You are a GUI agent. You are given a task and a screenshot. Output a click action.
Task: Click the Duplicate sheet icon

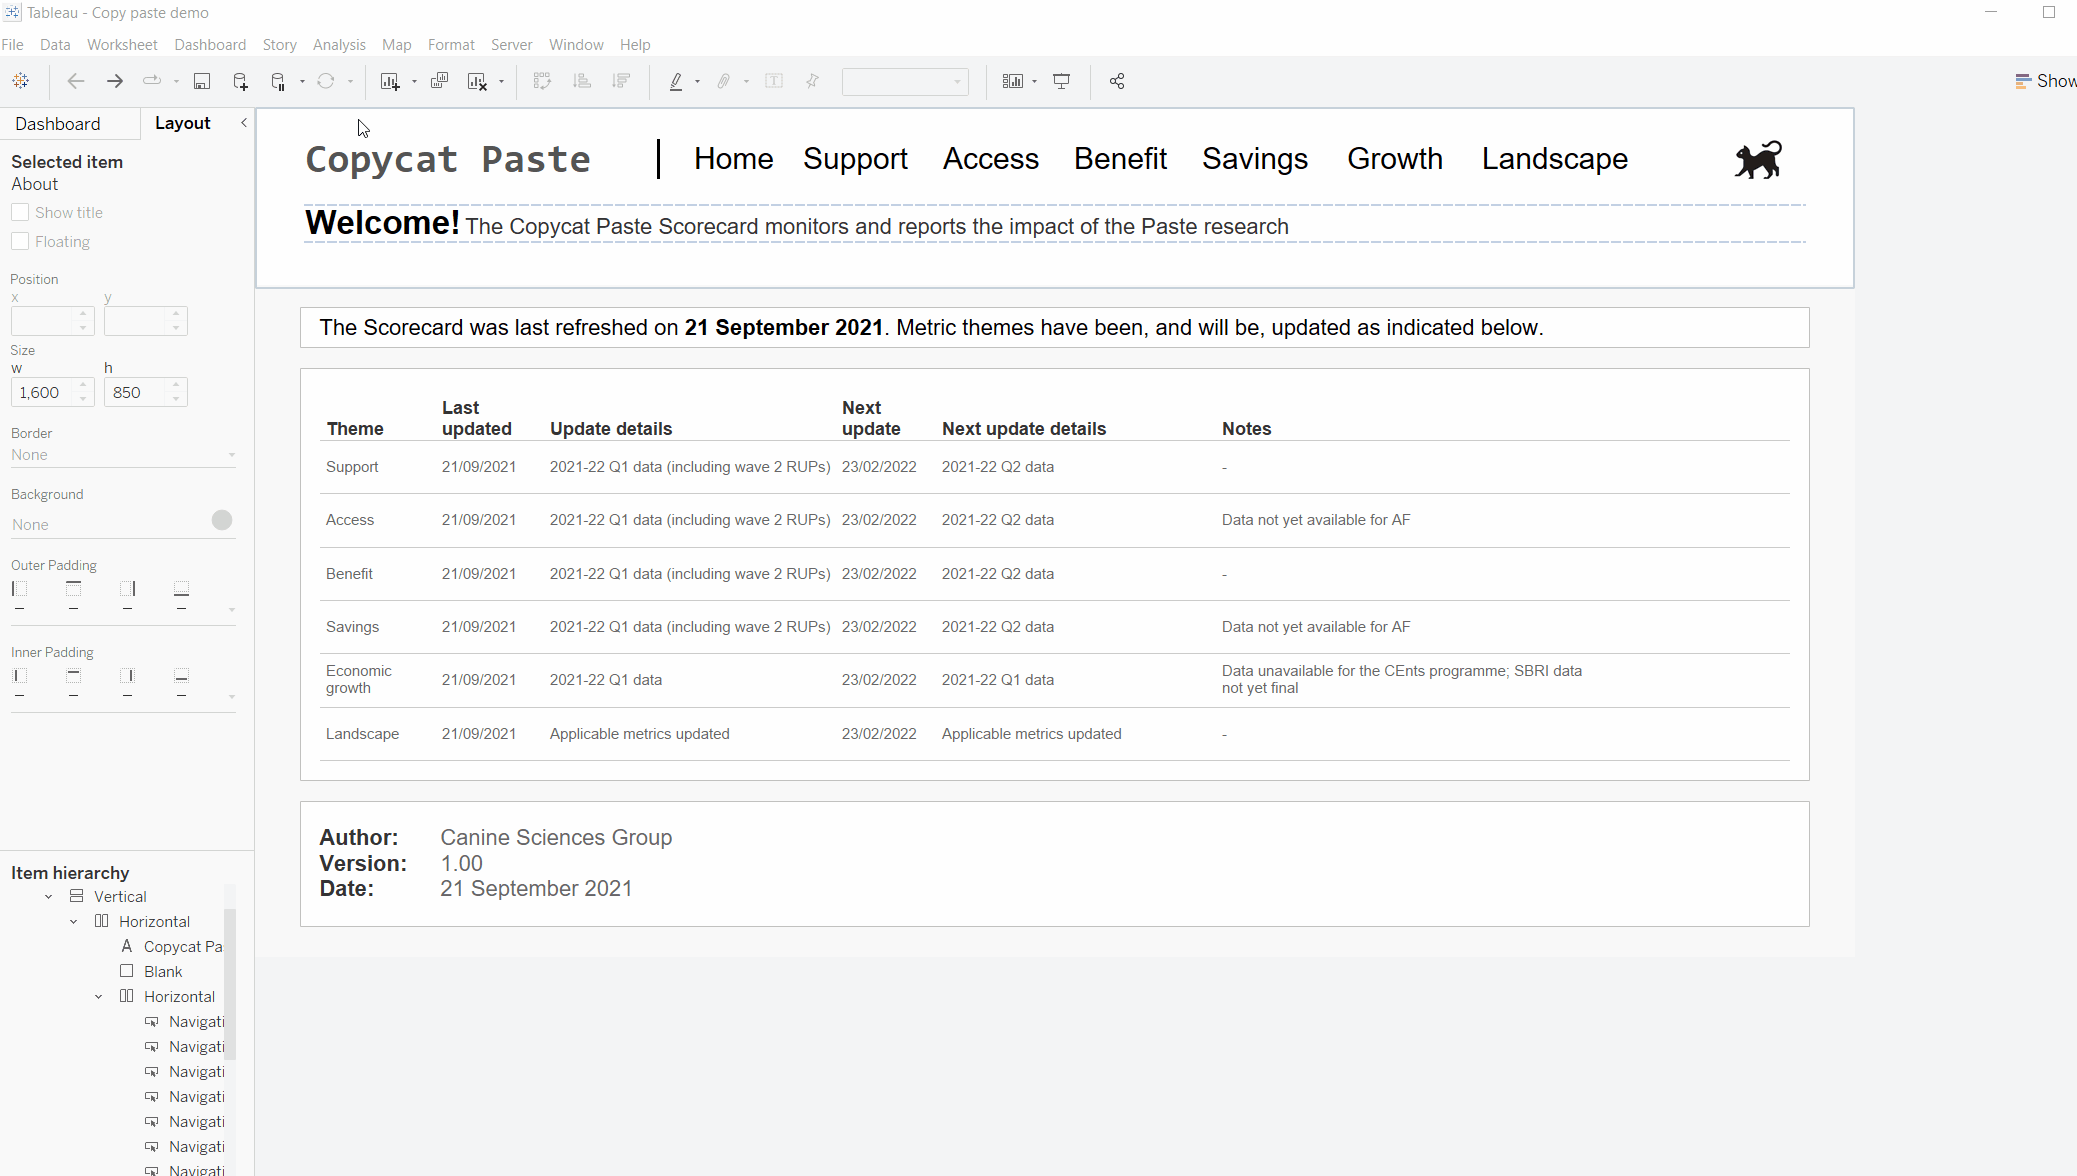pyautogui.click(x=439, y=81)
